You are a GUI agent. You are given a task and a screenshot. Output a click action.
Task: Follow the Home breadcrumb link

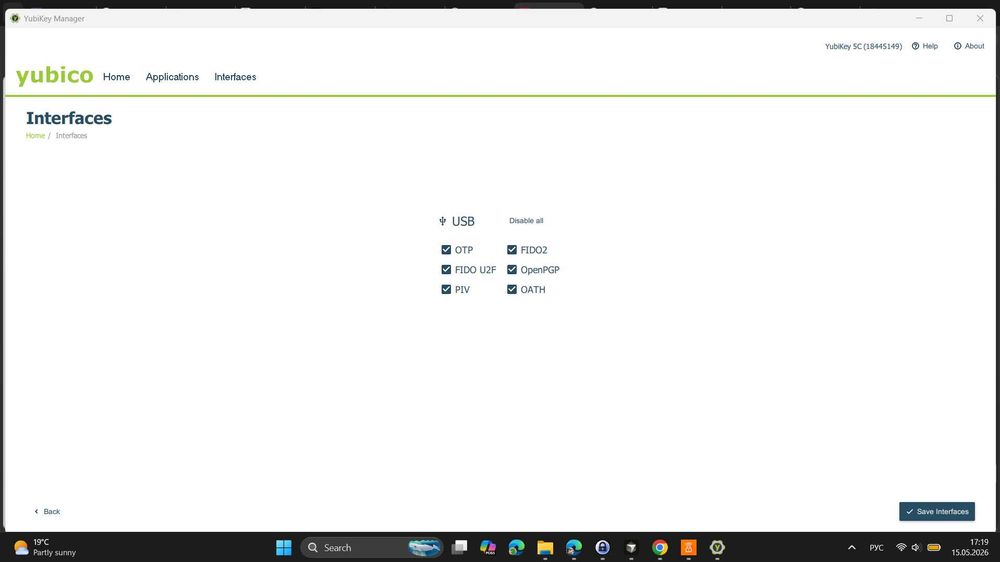click(35, 135)
